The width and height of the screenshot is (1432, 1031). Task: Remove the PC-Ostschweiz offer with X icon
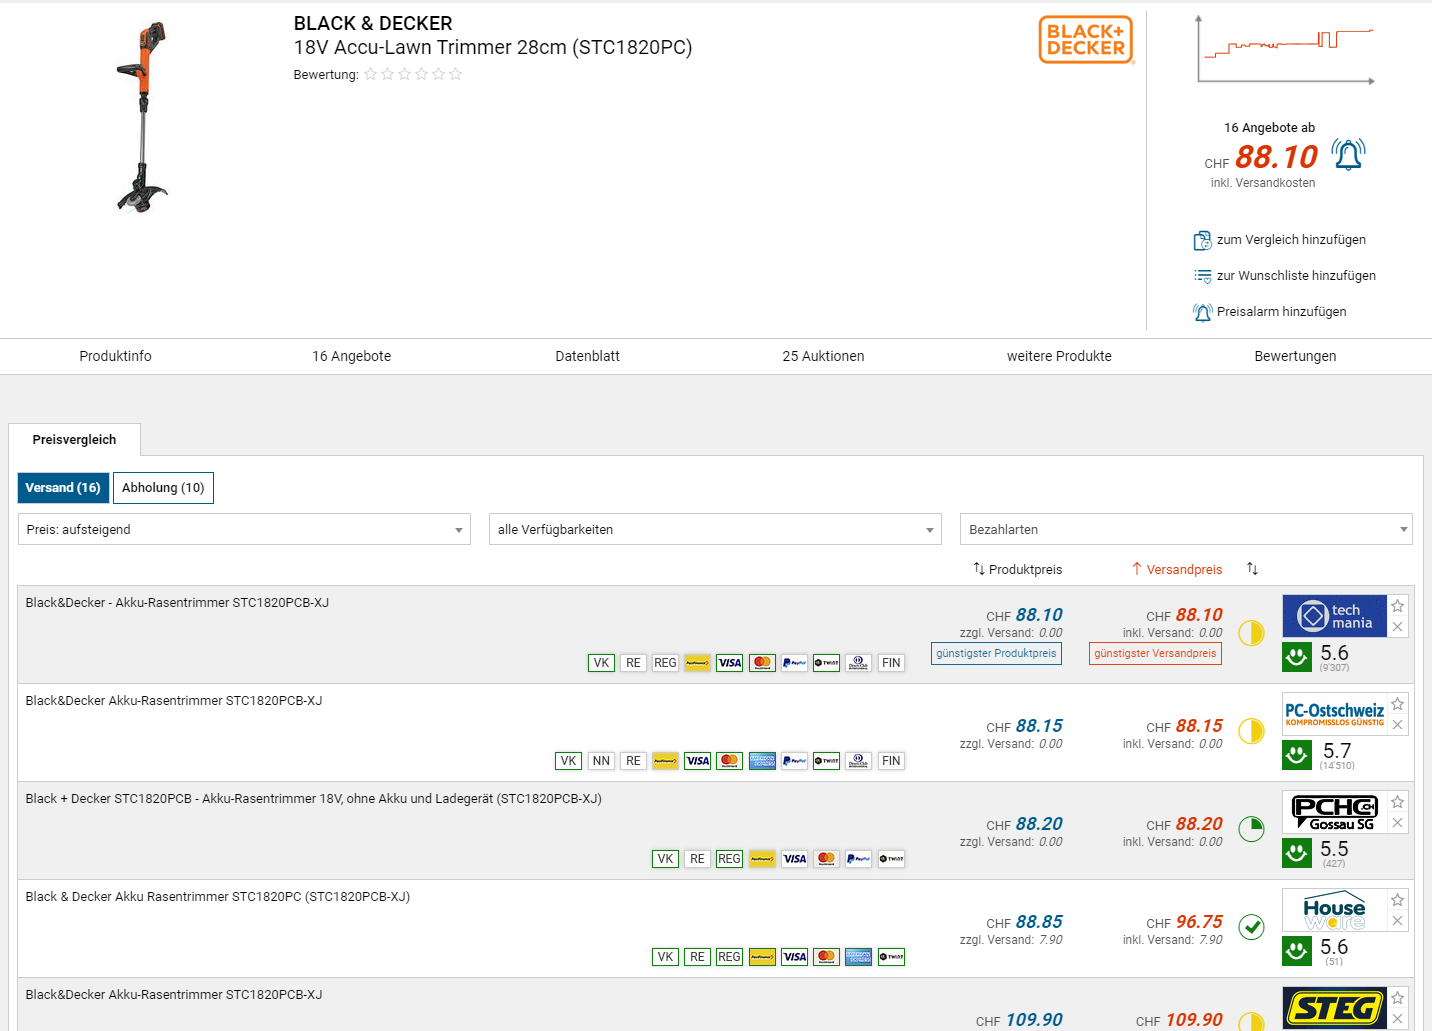pos(1398,725)
